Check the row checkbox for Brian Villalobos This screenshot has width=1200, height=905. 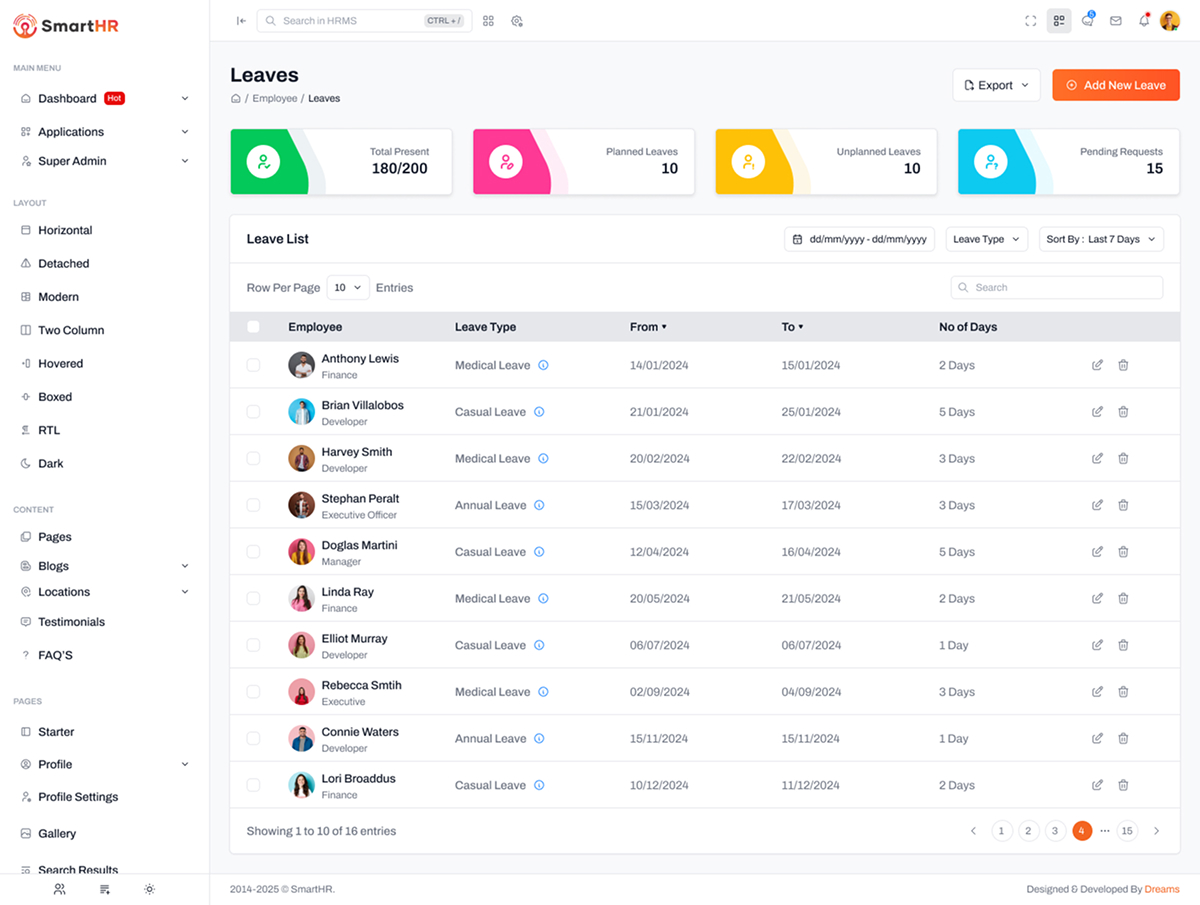[x=253, y=411]
